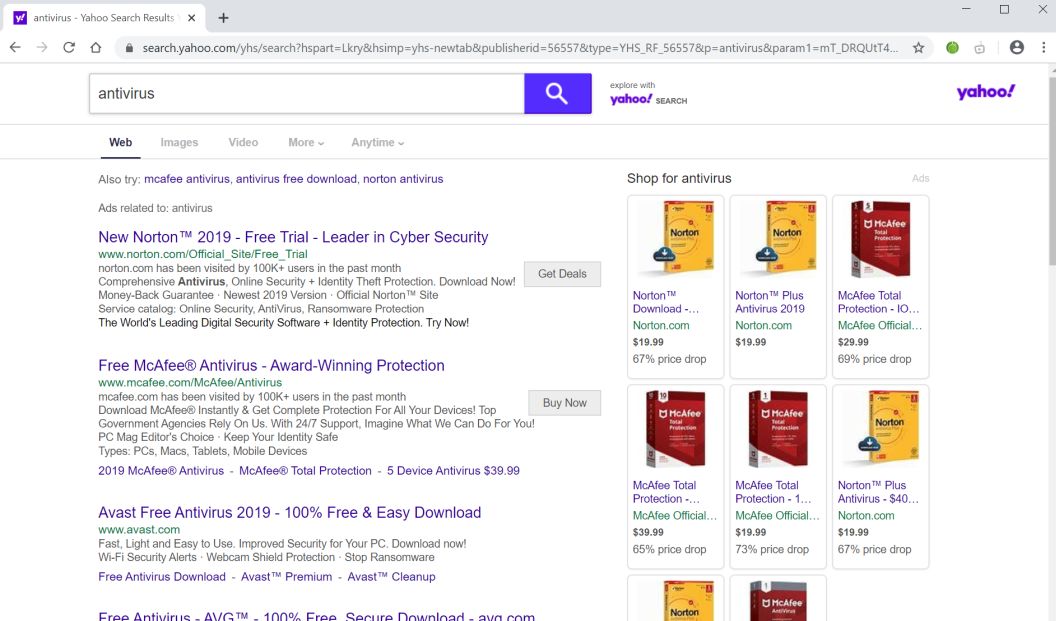Image resolution: width=1056 pixels, height=621 pixels.
Task: Go back using the back arrow
Action: pos(15,47)
